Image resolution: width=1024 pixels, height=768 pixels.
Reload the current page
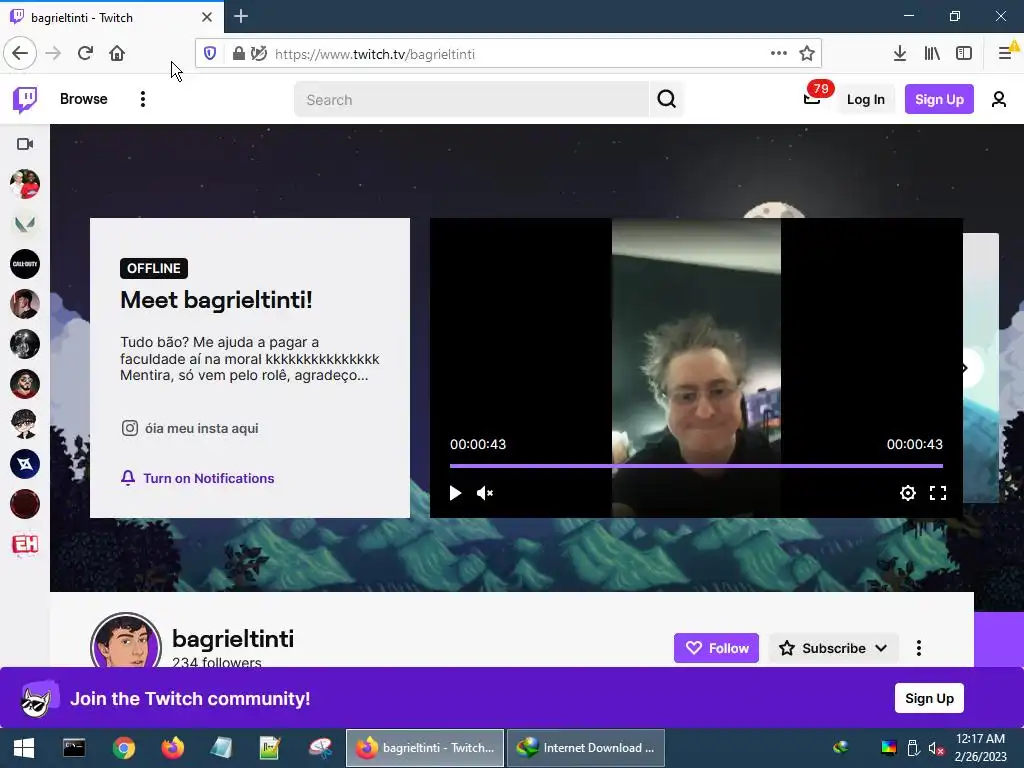point(86,54)
